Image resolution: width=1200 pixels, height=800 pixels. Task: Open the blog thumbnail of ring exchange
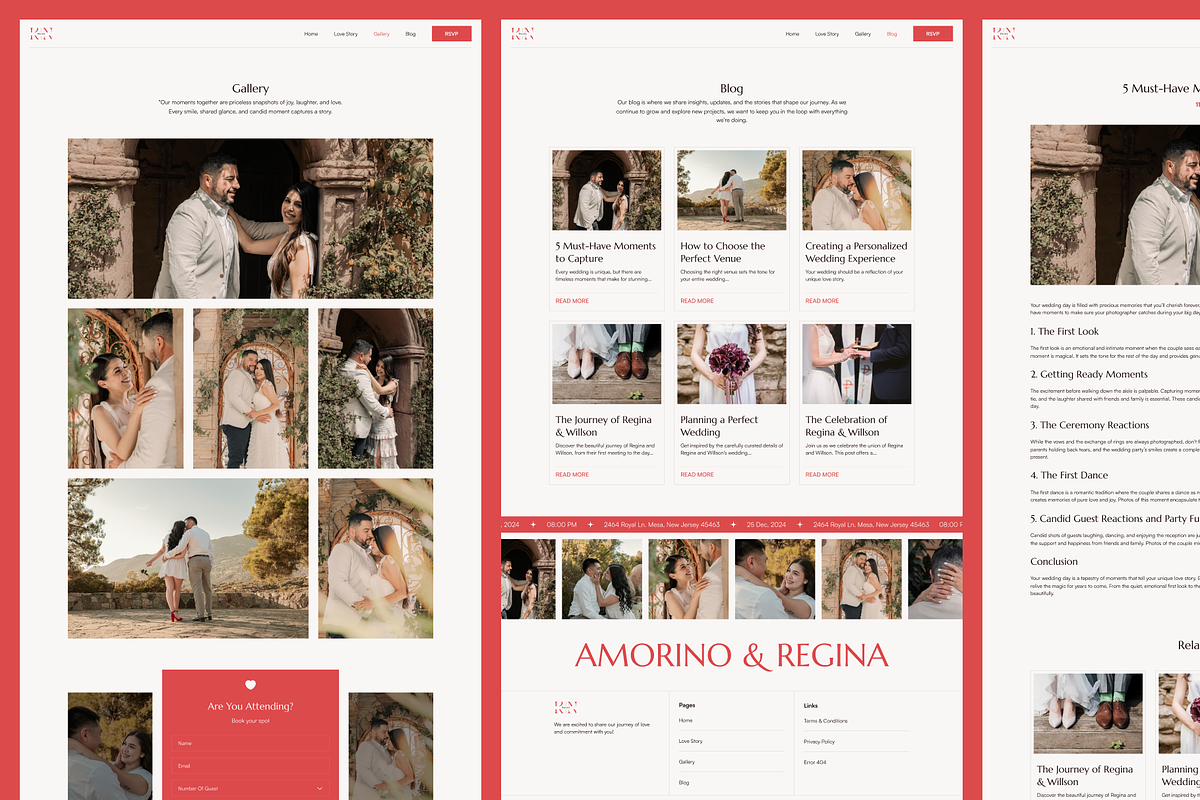(x=857, y=364)
